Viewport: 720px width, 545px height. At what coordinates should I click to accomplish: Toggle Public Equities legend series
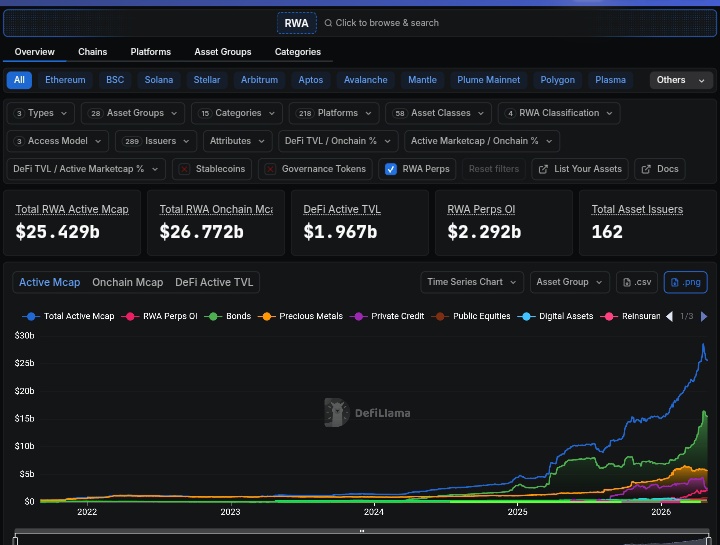pos(471,316)
